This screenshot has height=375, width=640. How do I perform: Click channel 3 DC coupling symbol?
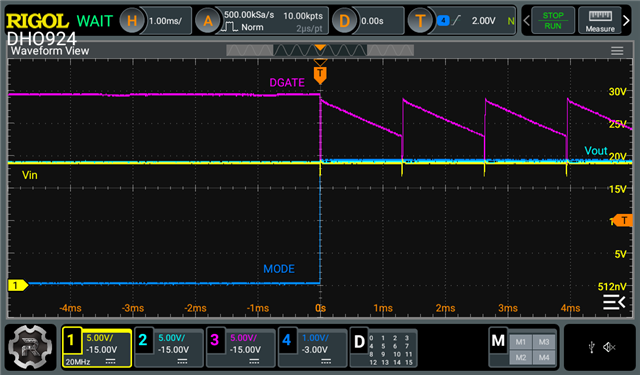[254, 362]
